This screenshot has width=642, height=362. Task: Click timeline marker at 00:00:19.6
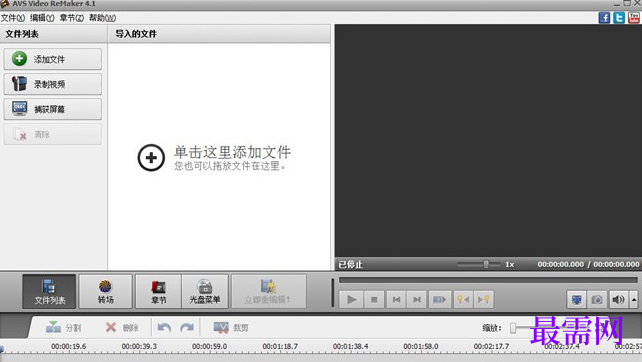click(x=68, y=346)
